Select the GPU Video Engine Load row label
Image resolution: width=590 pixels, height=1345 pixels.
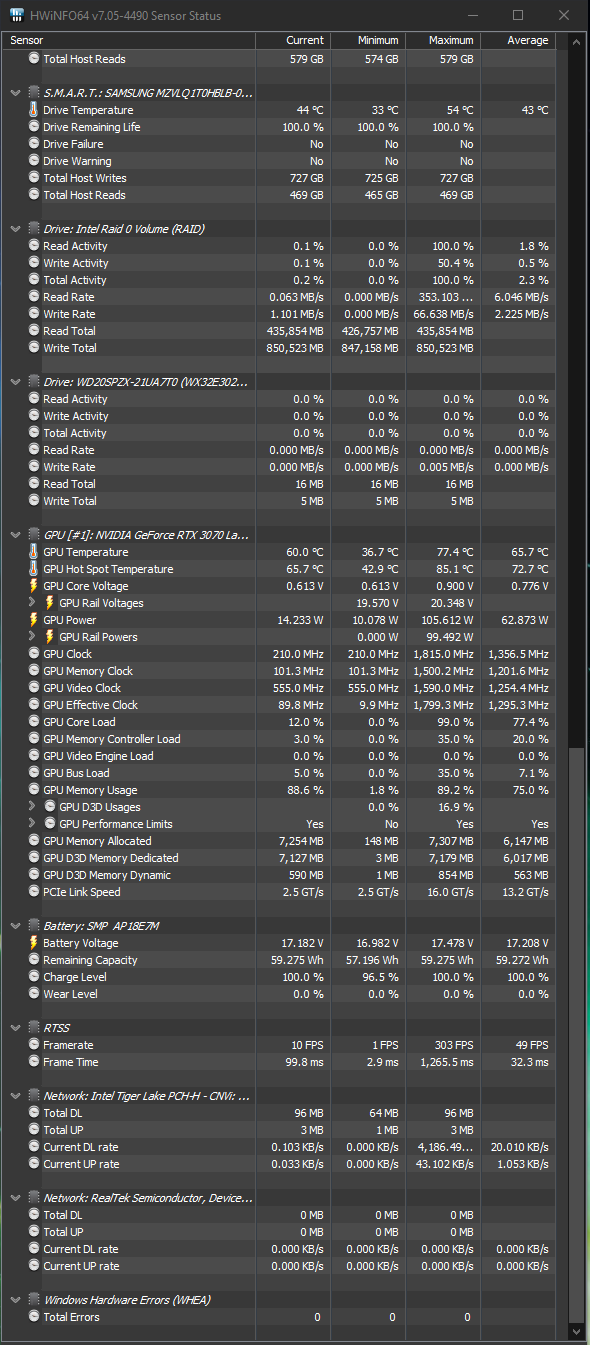(98, 756)
